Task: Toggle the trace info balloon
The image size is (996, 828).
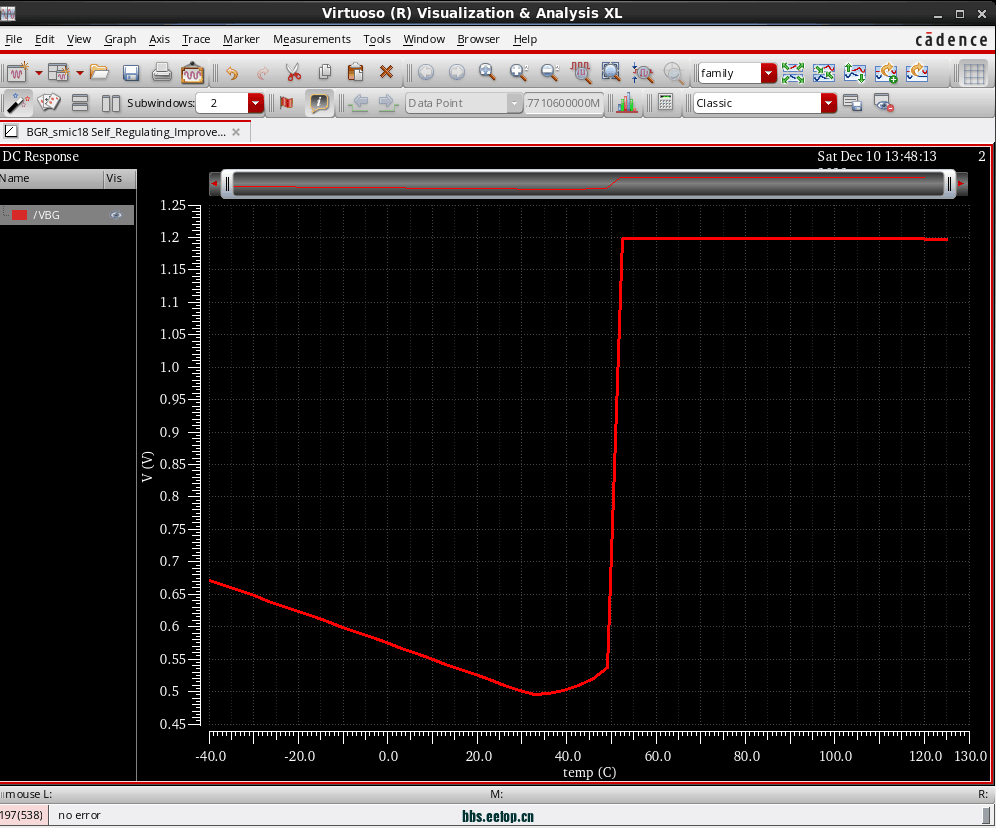Action: point(318,103)
